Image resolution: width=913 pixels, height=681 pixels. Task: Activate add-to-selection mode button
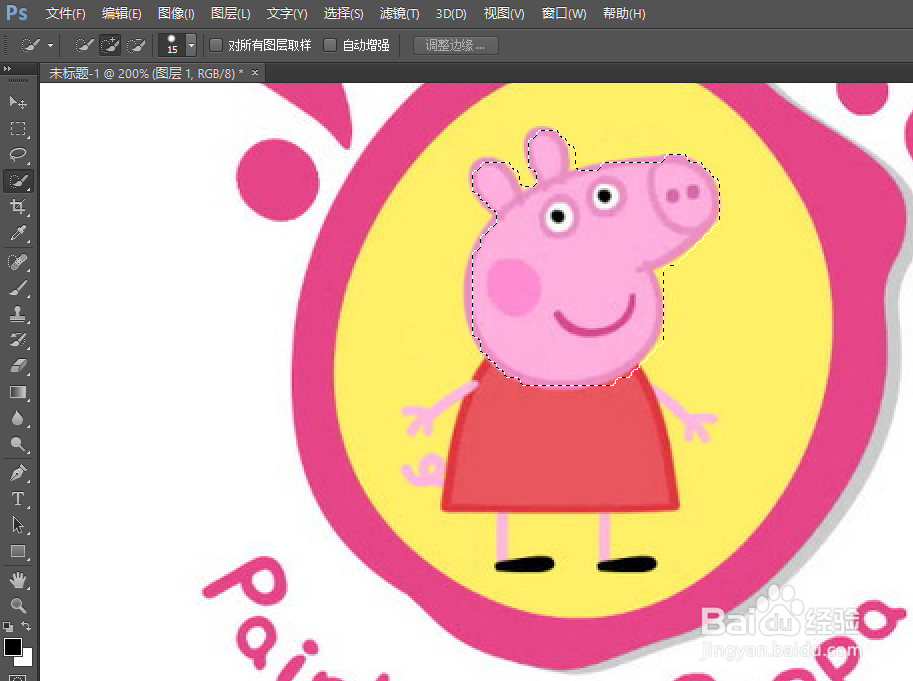[110, 44]
